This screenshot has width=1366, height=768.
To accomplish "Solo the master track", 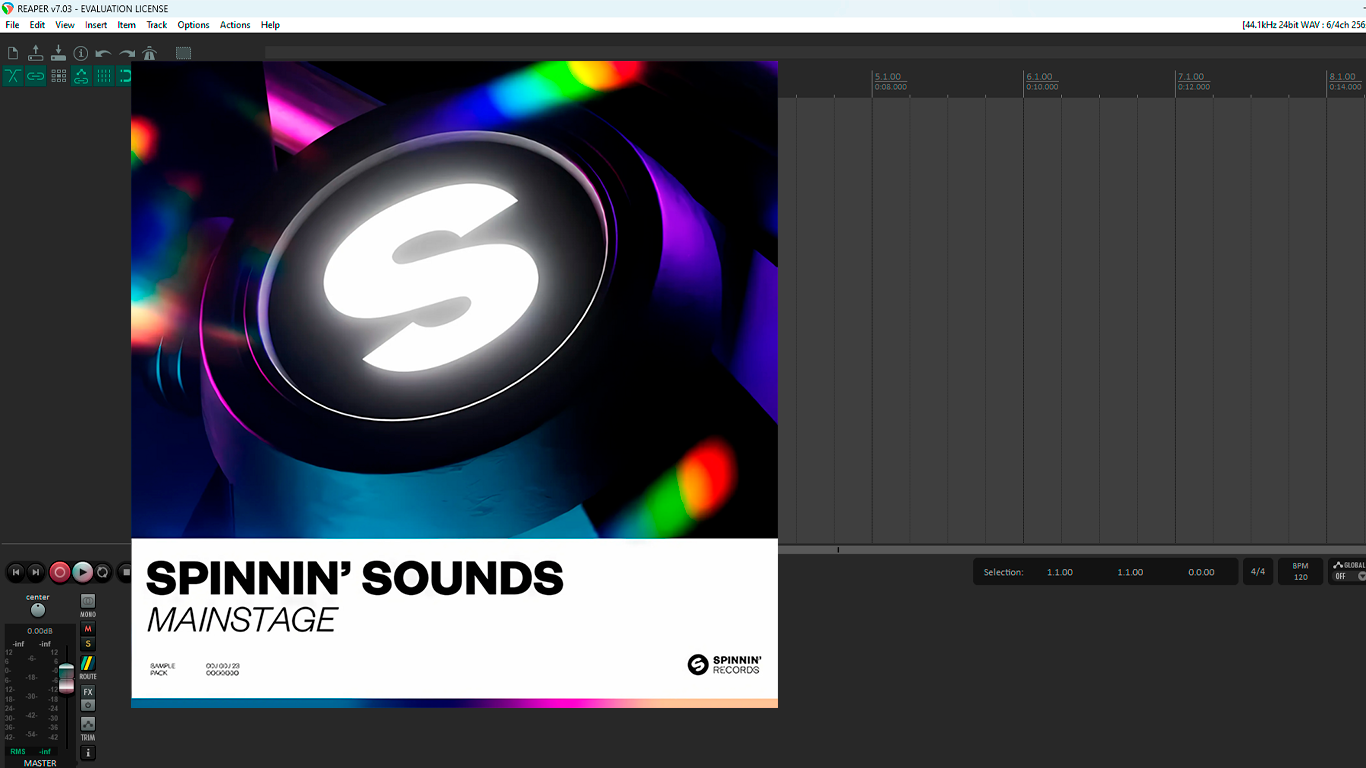I will point(88,644).
